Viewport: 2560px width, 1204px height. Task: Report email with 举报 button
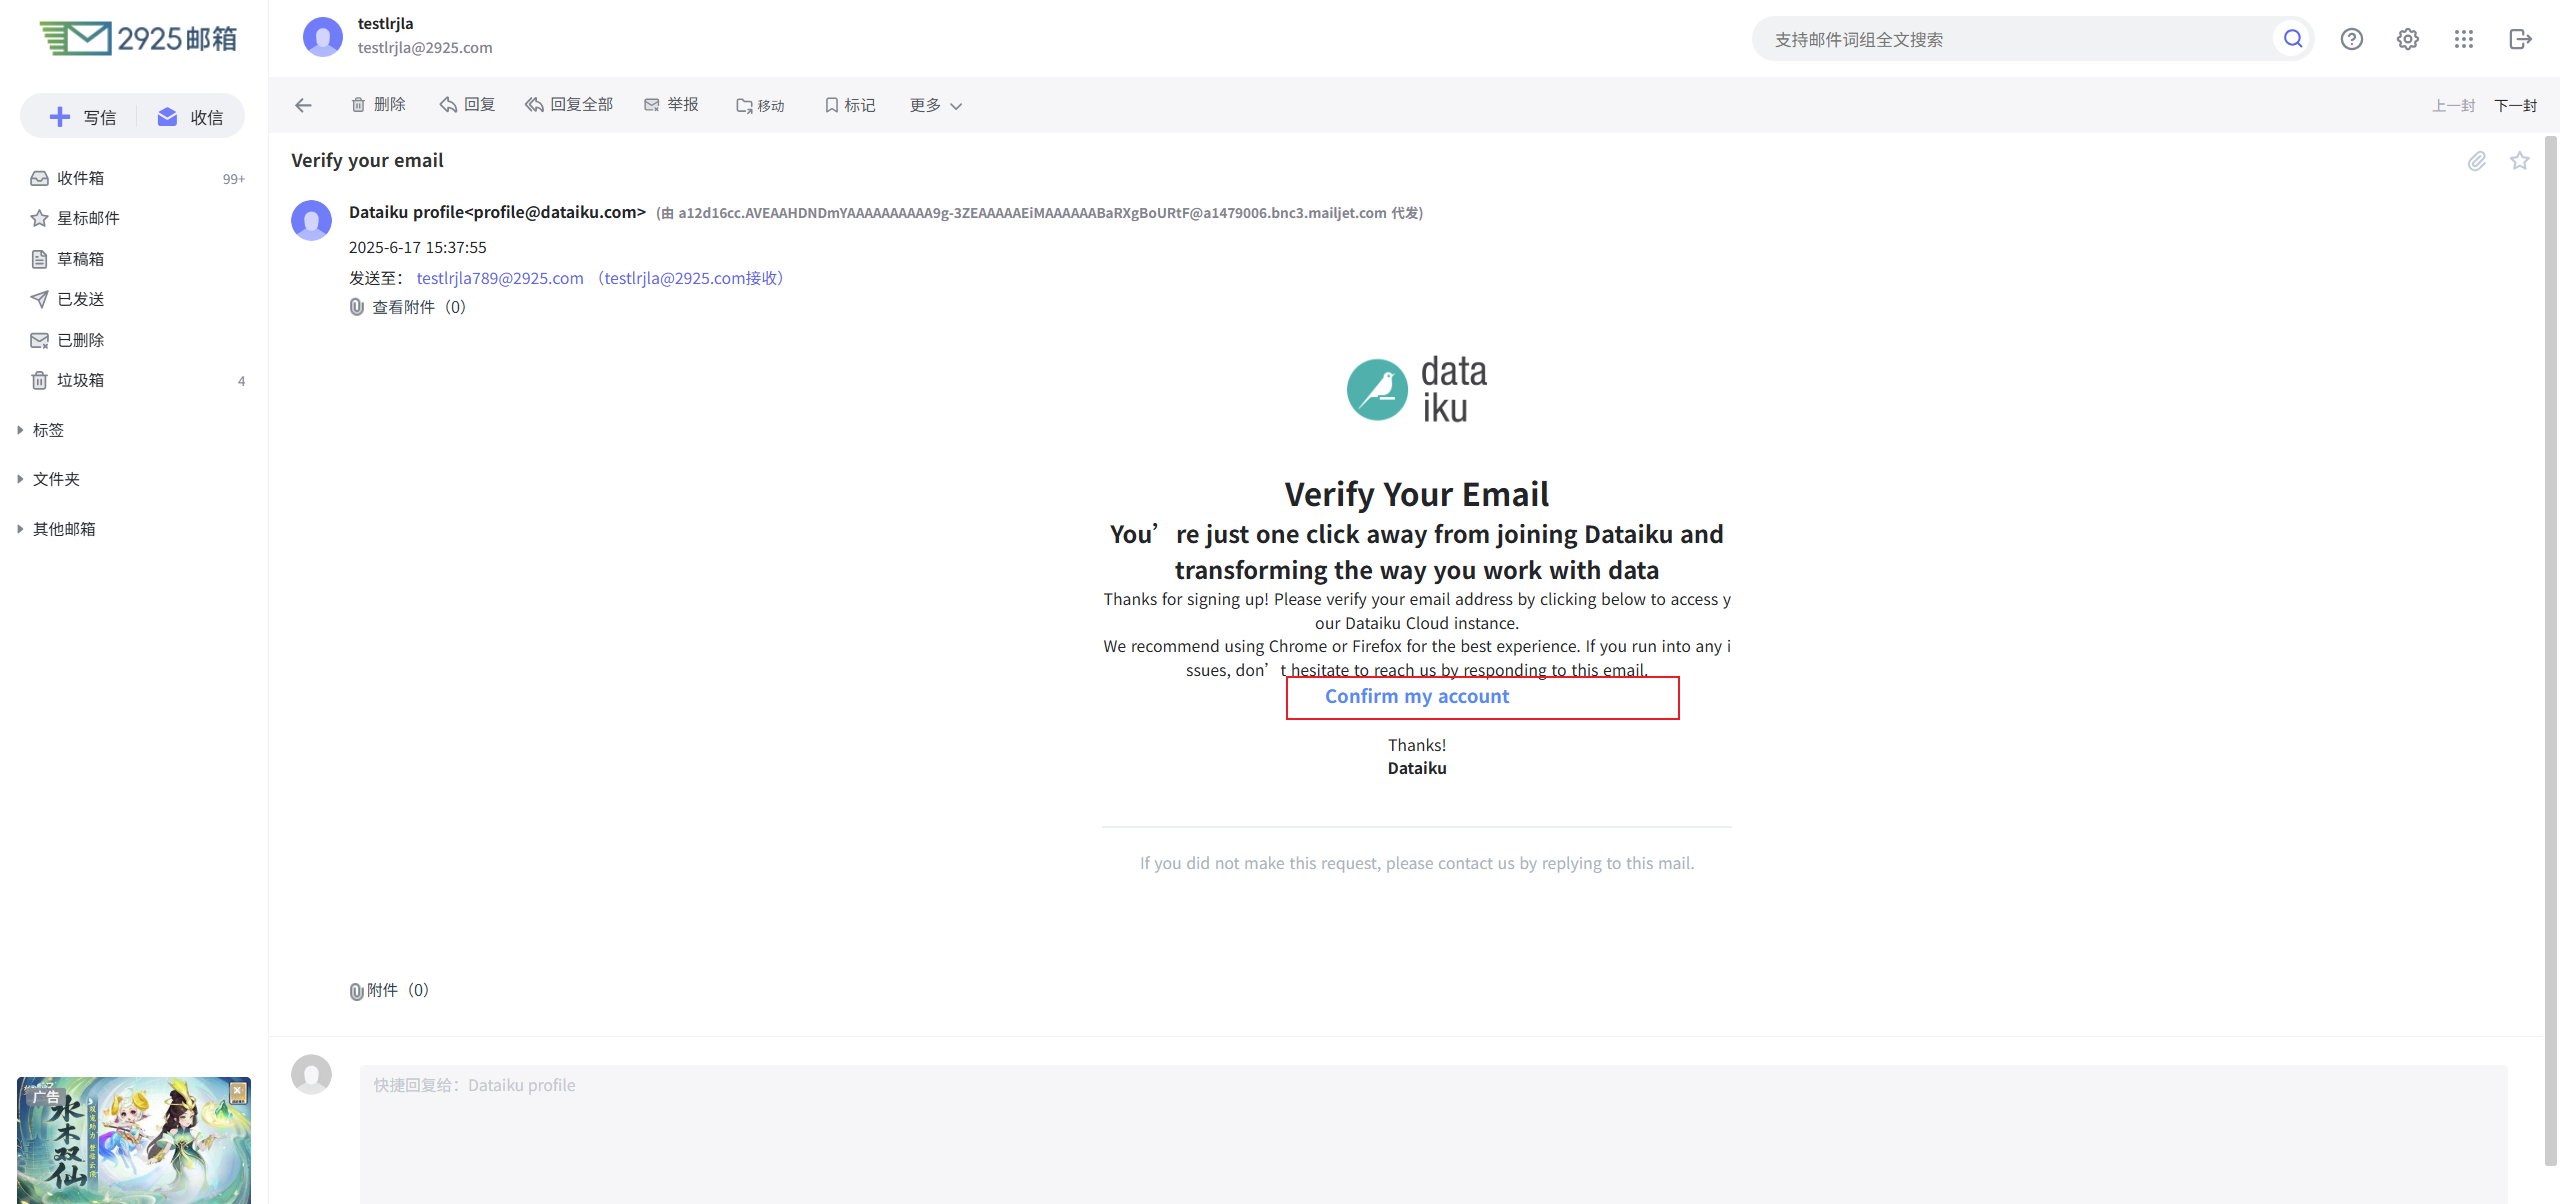click(671, 105)
